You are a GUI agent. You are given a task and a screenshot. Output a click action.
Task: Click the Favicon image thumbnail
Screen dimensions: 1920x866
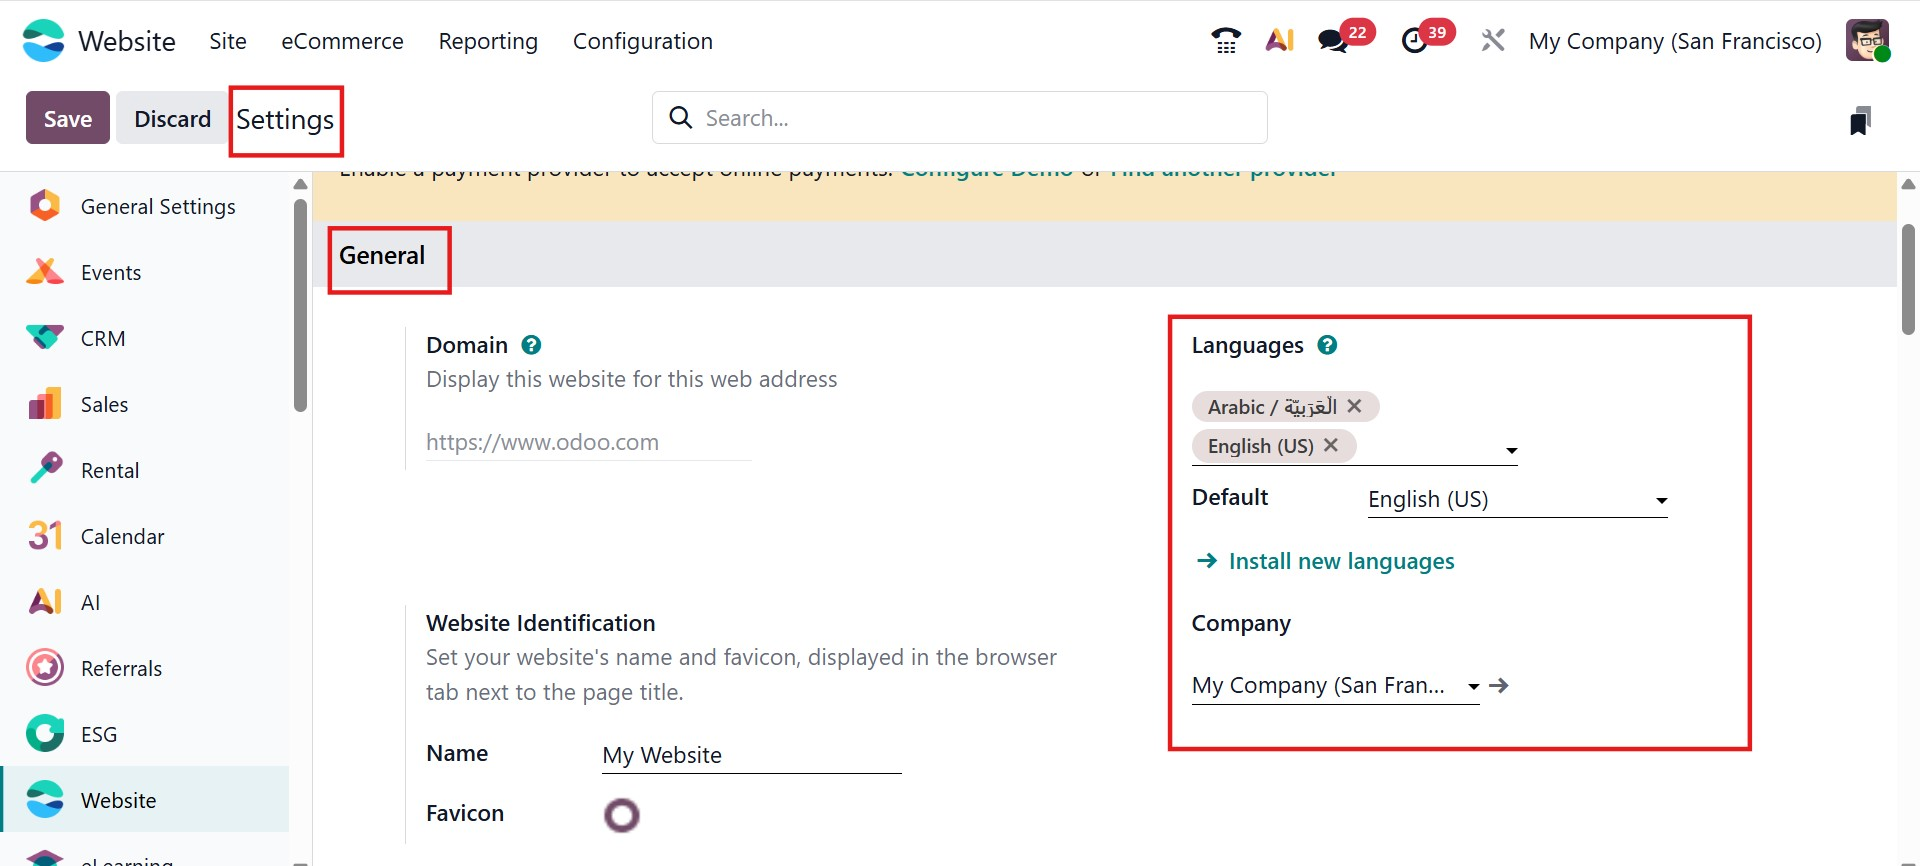(x=621, y=815)
